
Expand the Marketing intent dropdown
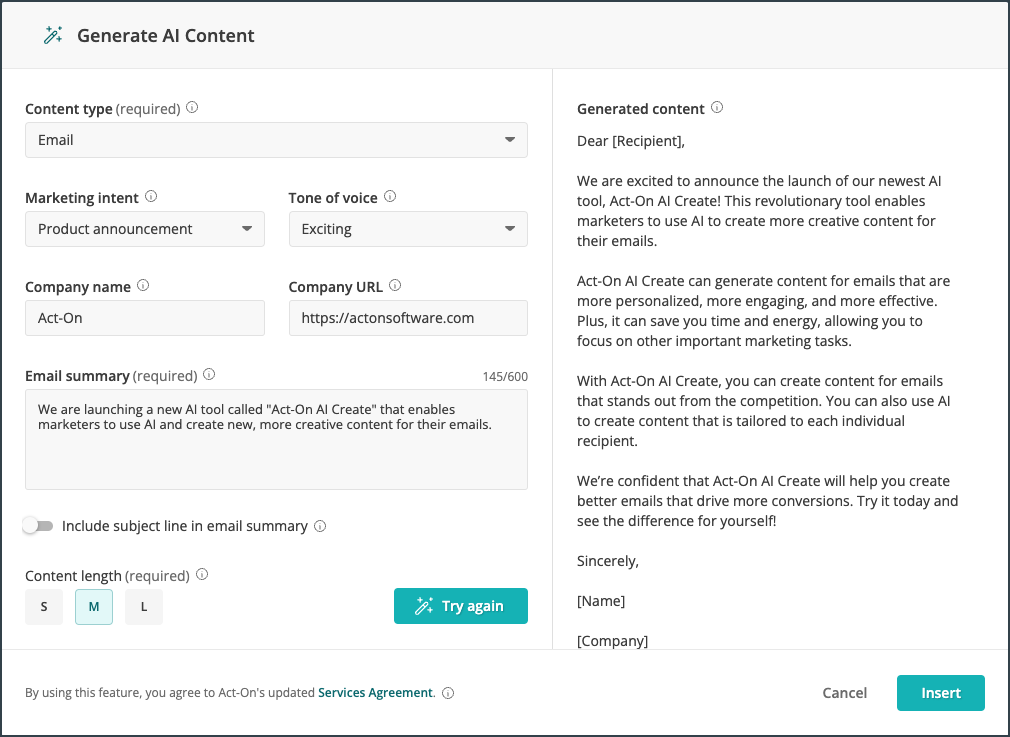(145, 229)
